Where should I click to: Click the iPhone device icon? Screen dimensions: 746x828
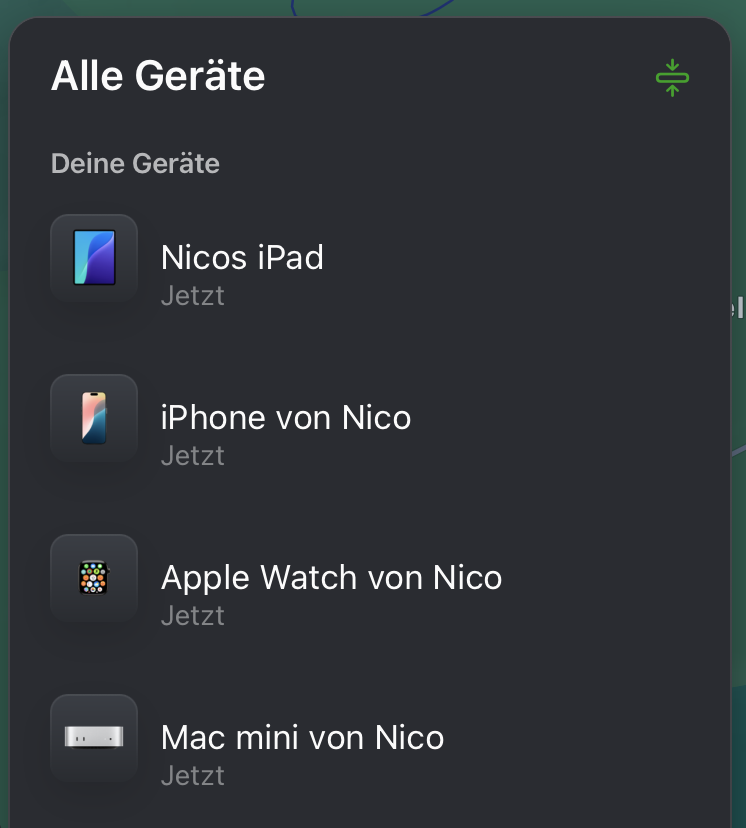click(94, 418)
